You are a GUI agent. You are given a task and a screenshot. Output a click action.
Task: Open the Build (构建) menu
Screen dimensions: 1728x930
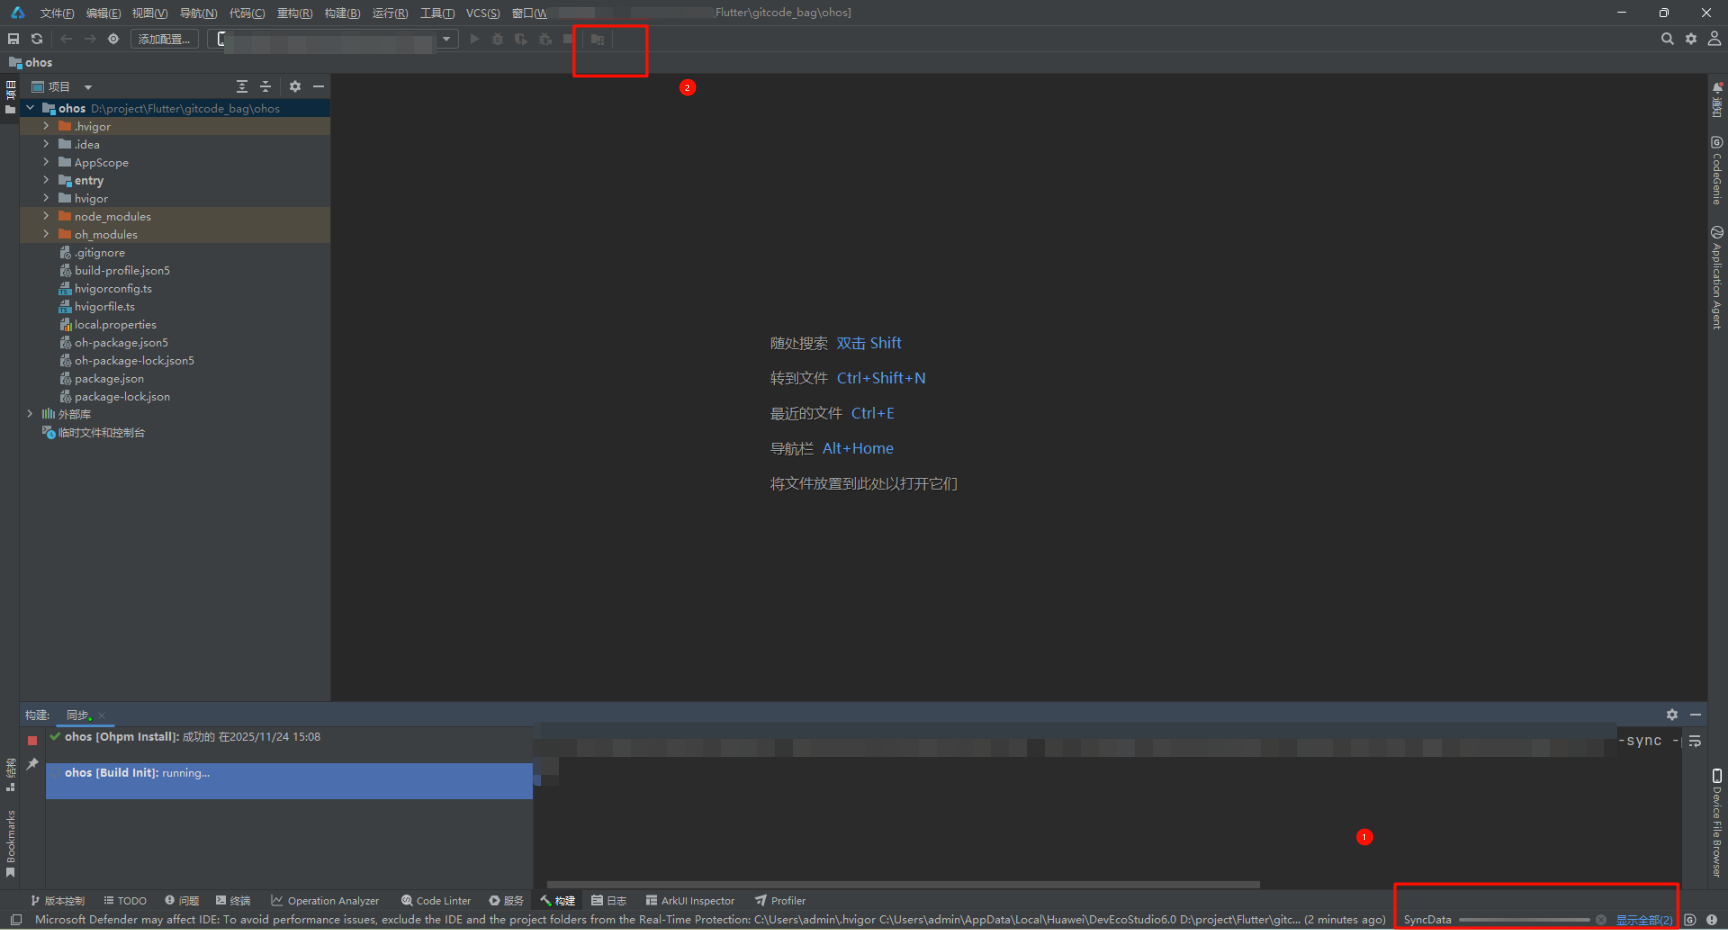(x=342, y=13)
